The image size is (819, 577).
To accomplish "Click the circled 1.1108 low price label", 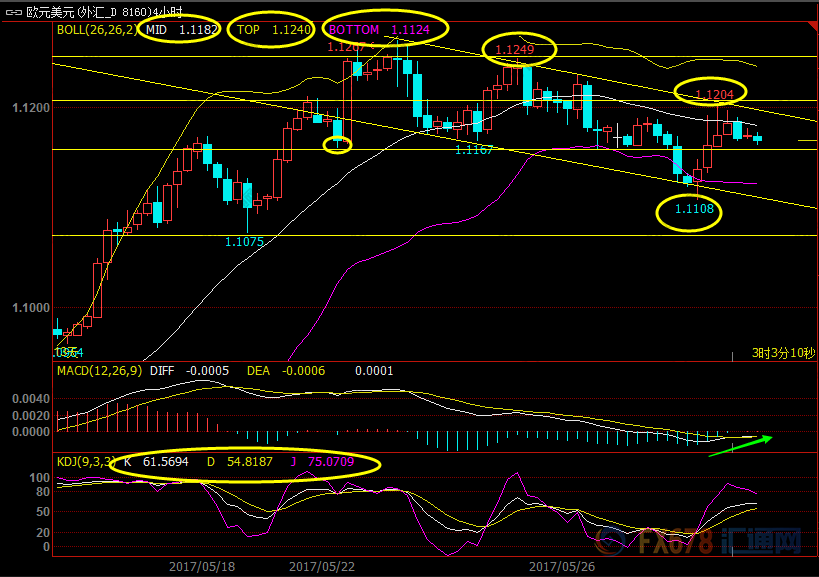I will tap(694, 210).
